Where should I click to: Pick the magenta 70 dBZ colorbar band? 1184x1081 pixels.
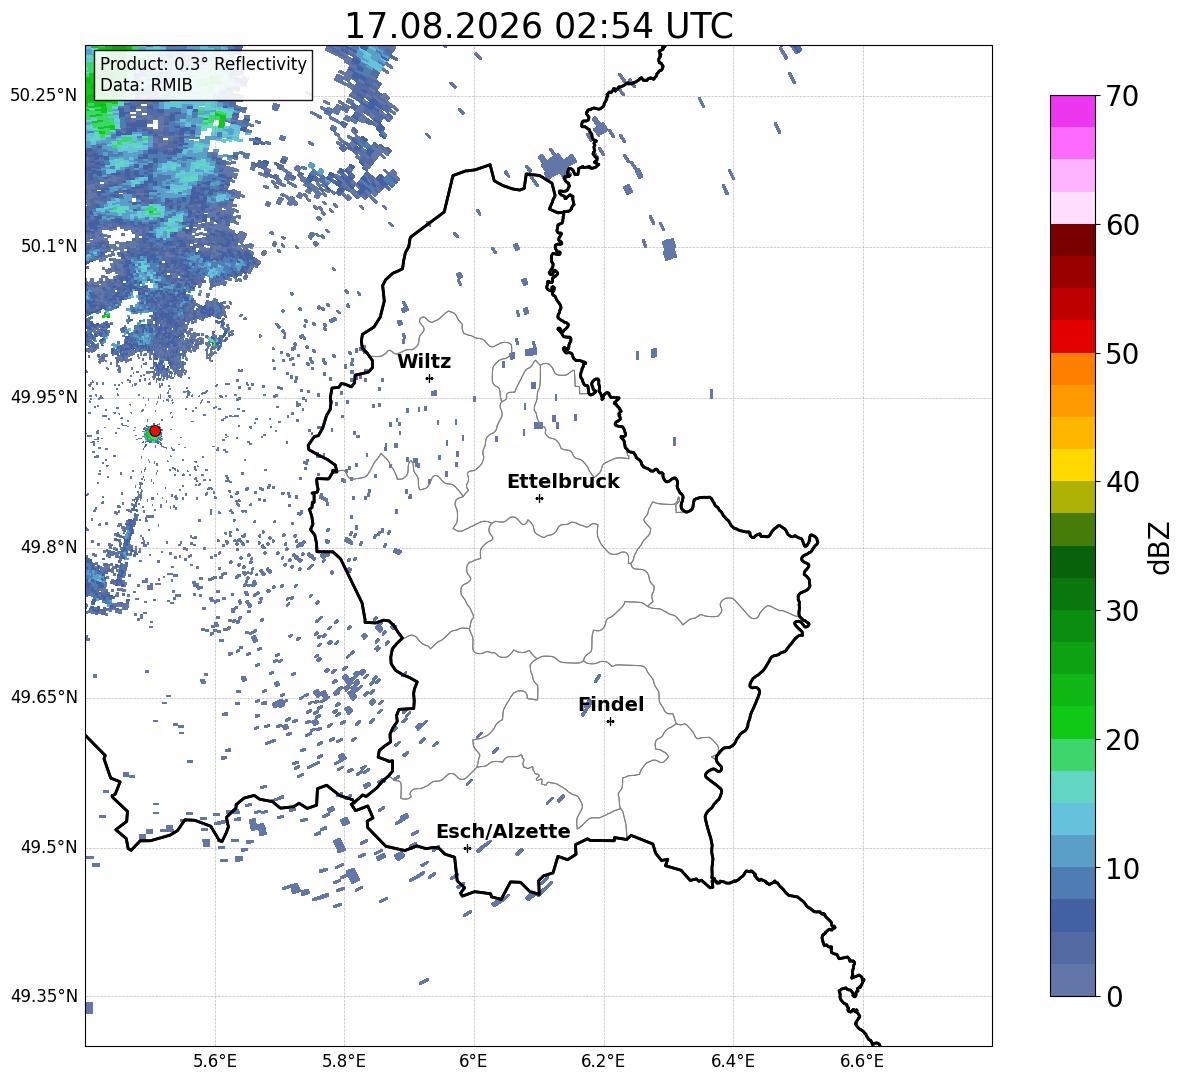point(1072,111)
